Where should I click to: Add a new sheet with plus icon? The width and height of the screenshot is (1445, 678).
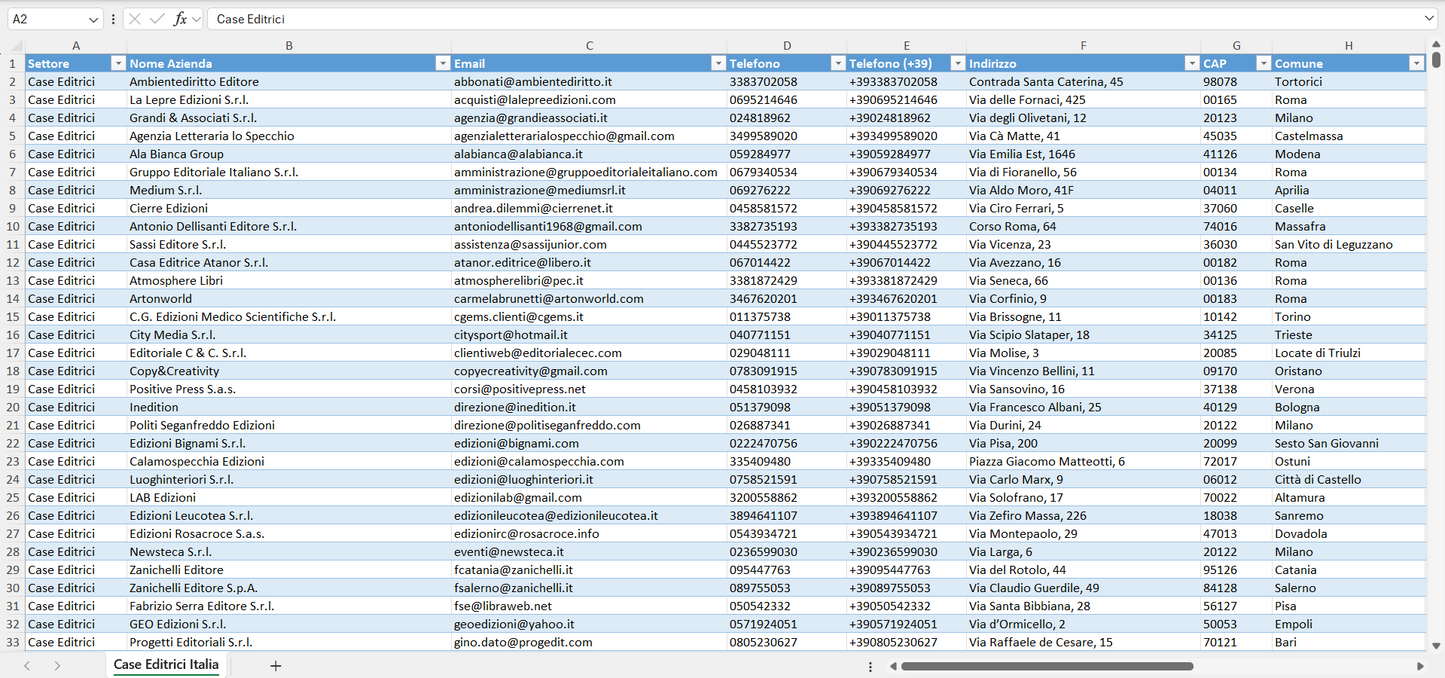276,666
